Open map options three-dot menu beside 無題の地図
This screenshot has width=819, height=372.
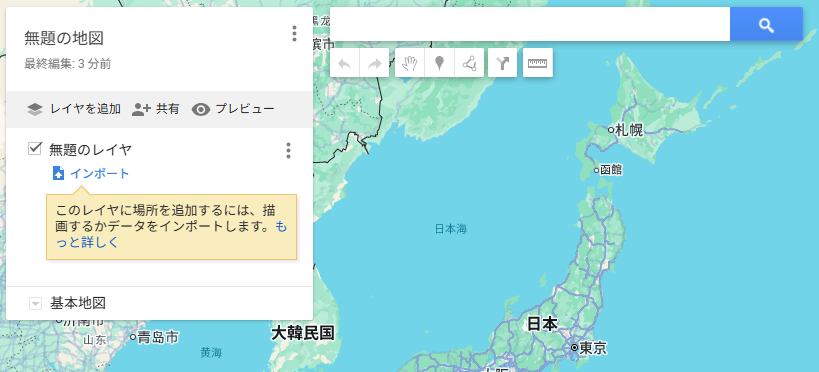point(294,33)
